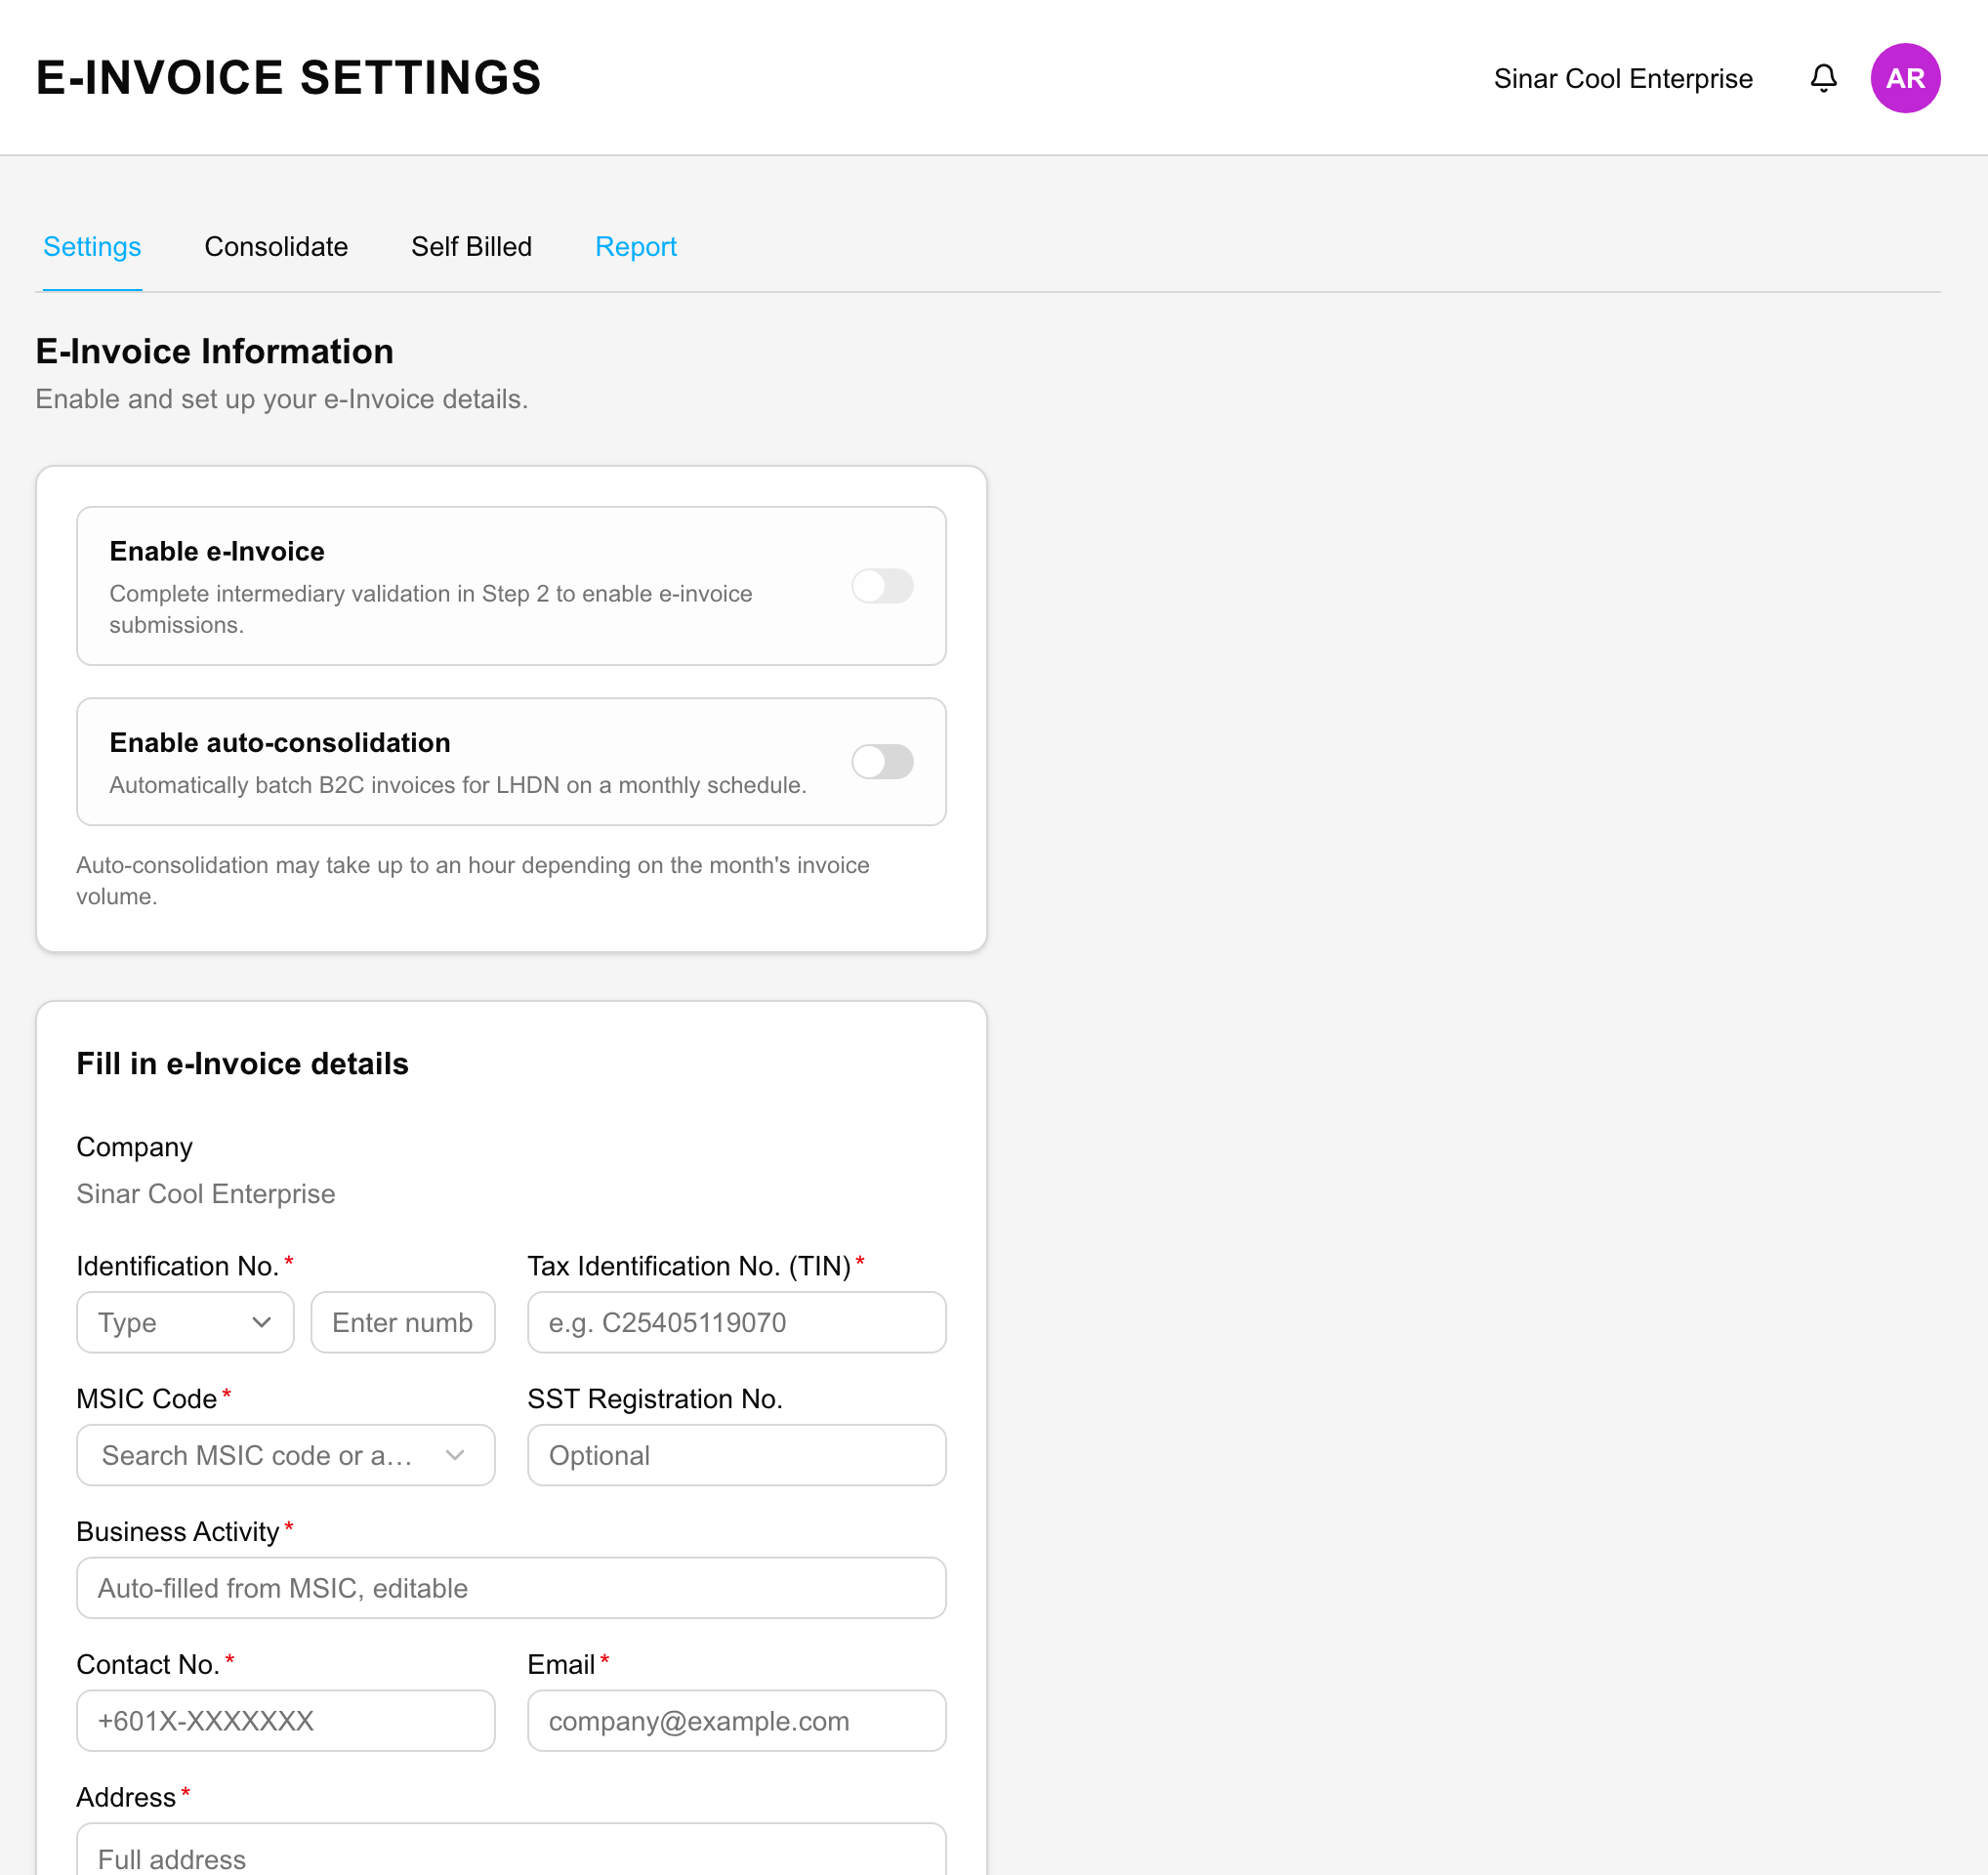Click the Tax Identification No. field
Screen dimensions: 1988x1875
(x=736, y=1322)
